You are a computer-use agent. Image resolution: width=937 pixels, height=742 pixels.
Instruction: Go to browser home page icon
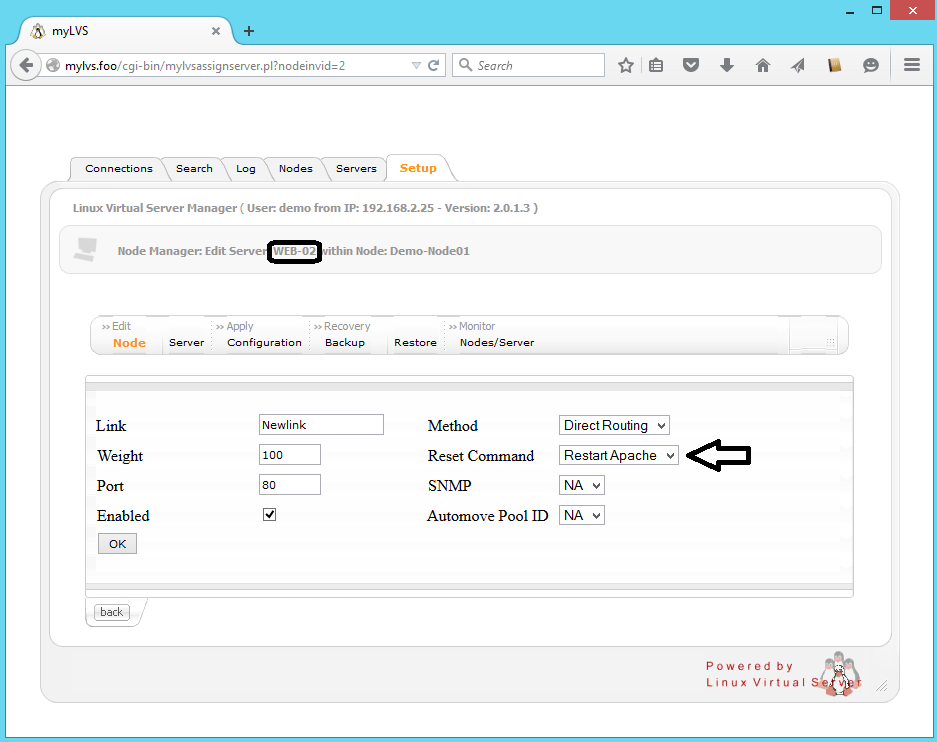tap(763, 66)
